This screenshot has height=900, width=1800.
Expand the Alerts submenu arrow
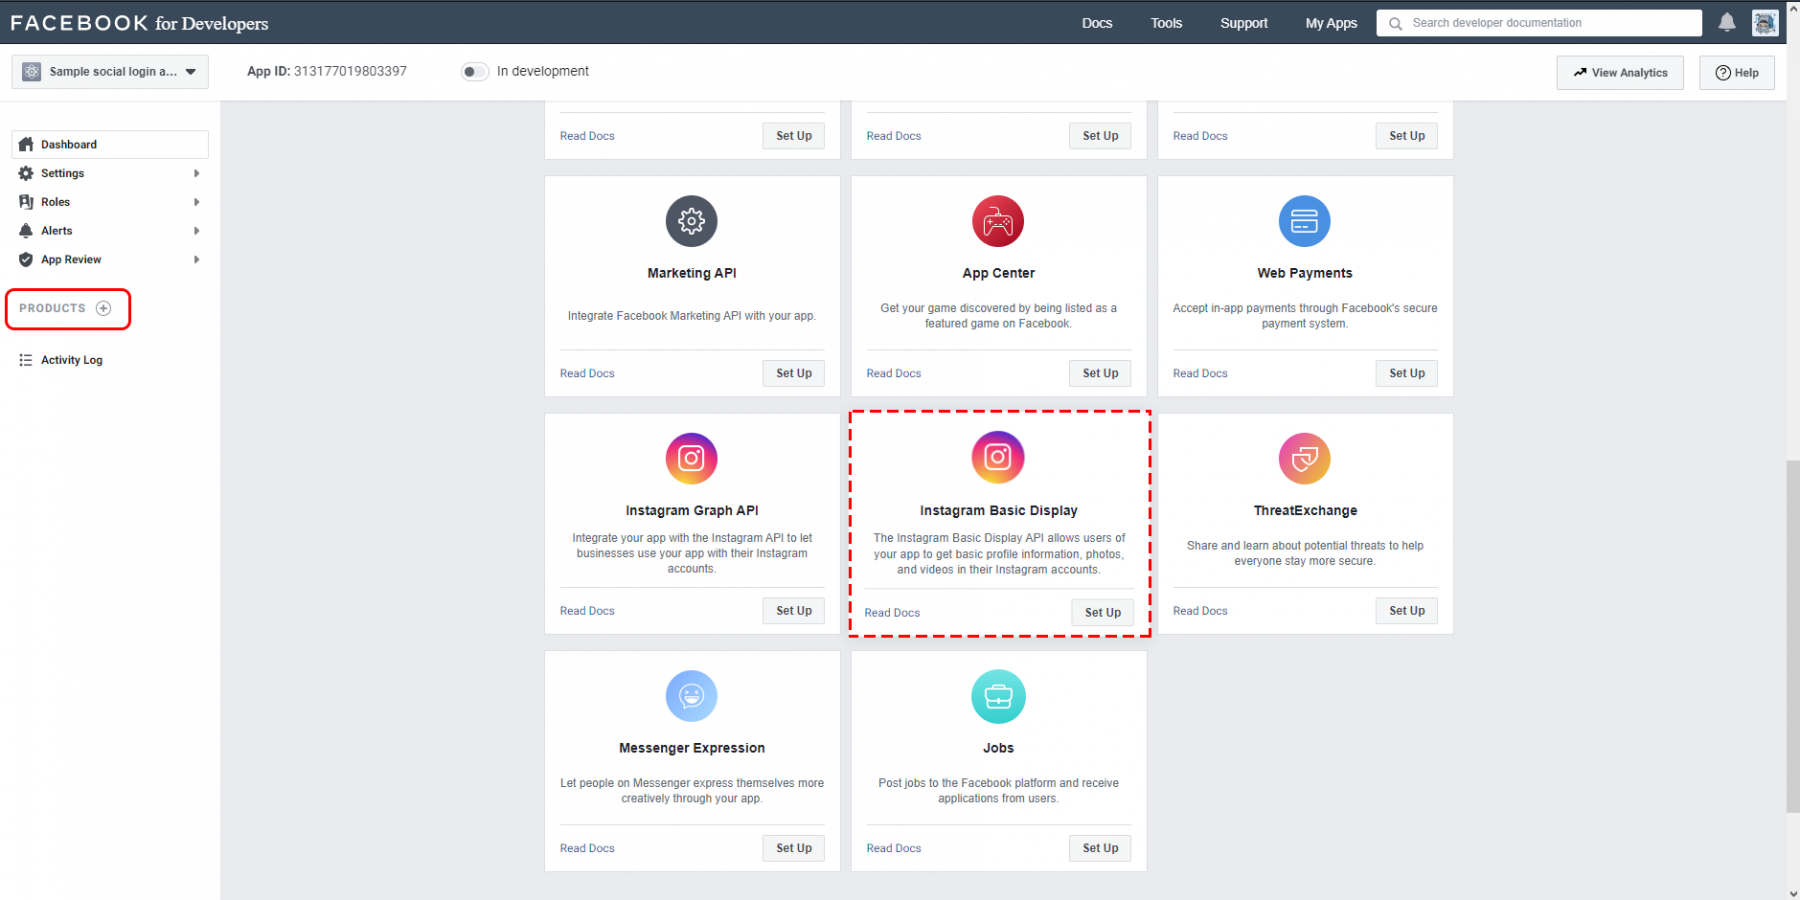[x=196, y=231]
